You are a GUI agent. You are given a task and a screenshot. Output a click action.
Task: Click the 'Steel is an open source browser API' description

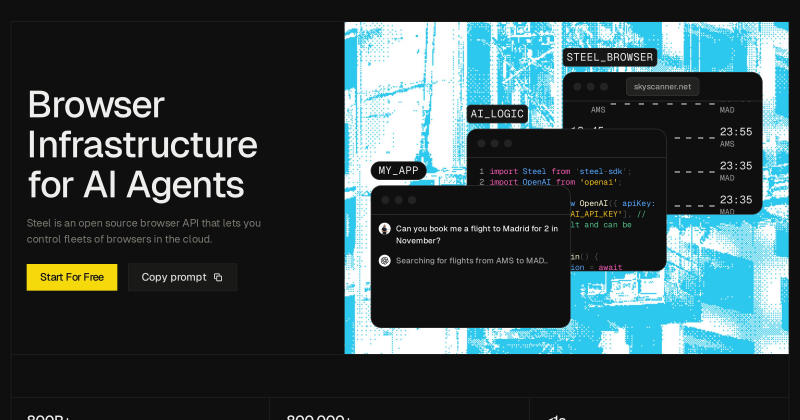[x=144, y=231]
